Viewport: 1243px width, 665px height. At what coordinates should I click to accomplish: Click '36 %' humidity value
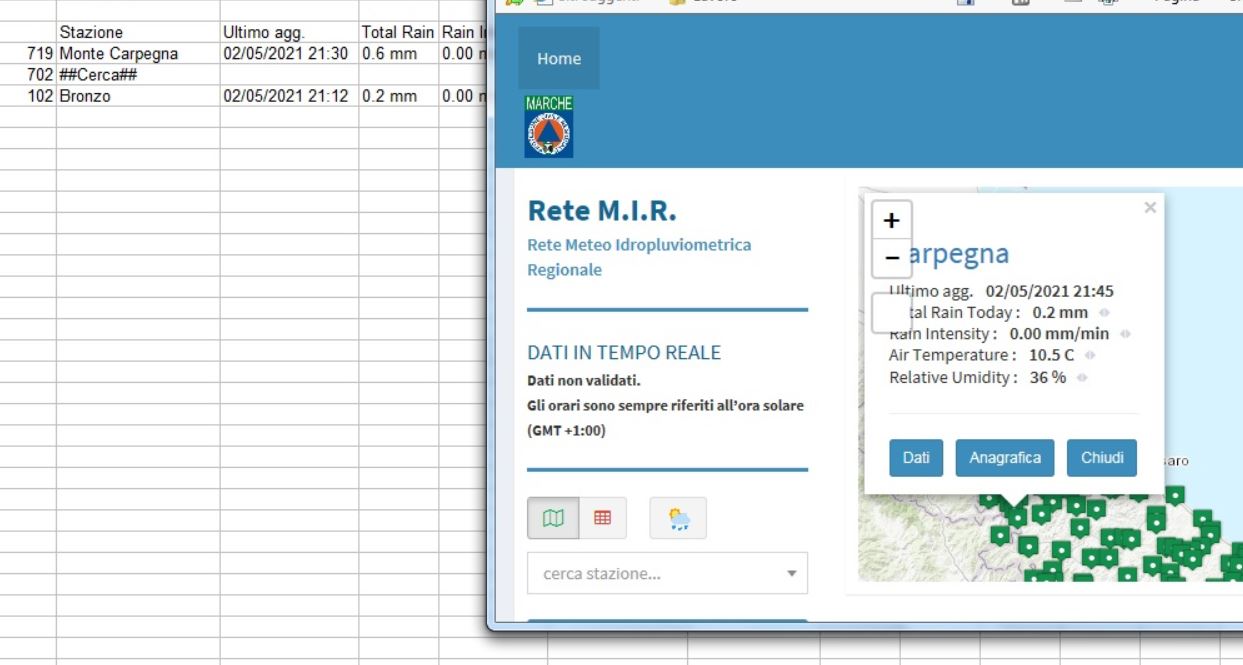pyautogui.click(x=1048, y=377)
